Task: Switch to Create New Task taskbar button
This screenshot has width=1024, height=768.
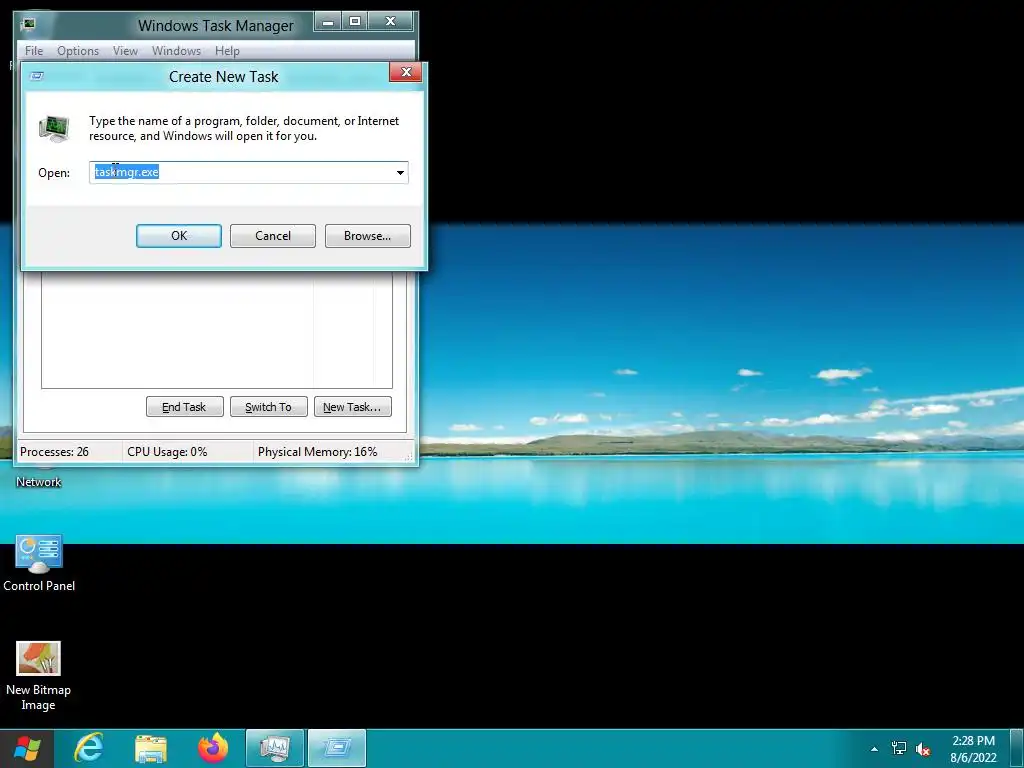Action: pos(337,748)
